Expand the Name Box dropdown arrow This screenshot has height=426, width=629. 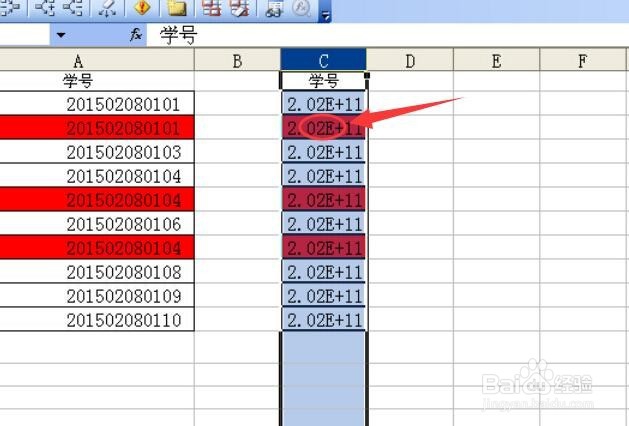point(61,35)
